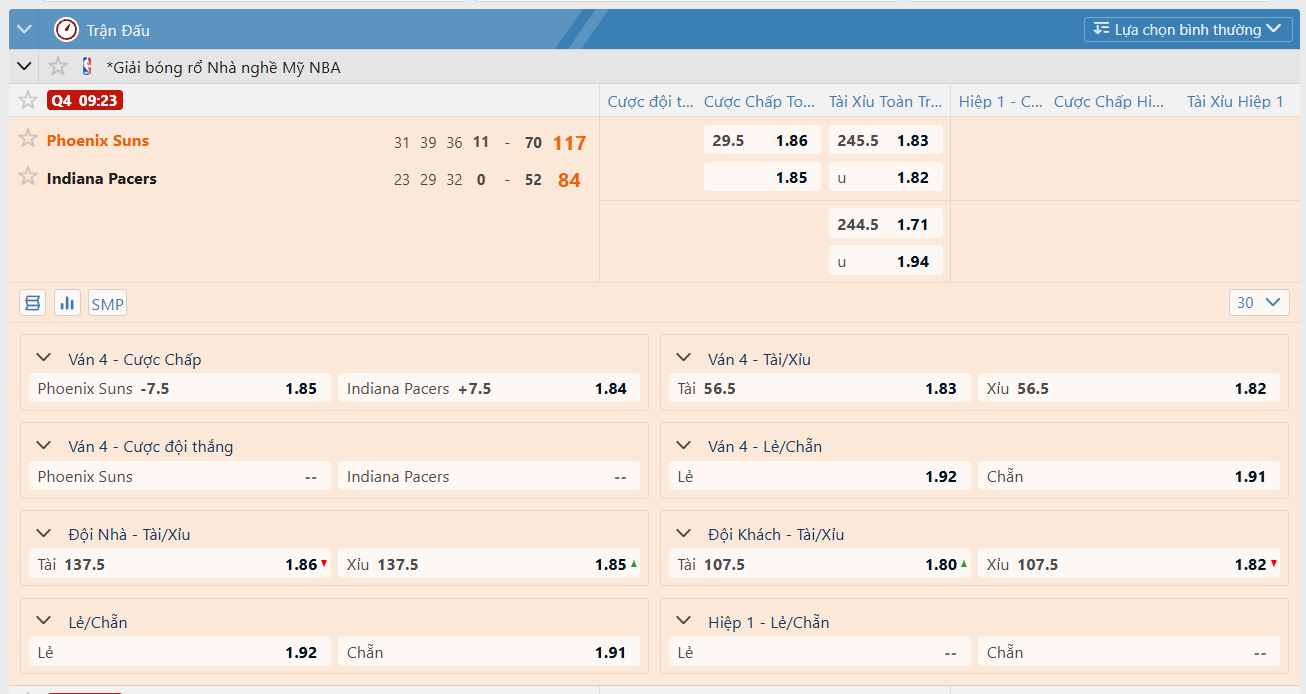Collapse the Đội Nhà - Tài/Xỉu section
The height and width of the screenshot is (694, 1306).
(44, 533)
